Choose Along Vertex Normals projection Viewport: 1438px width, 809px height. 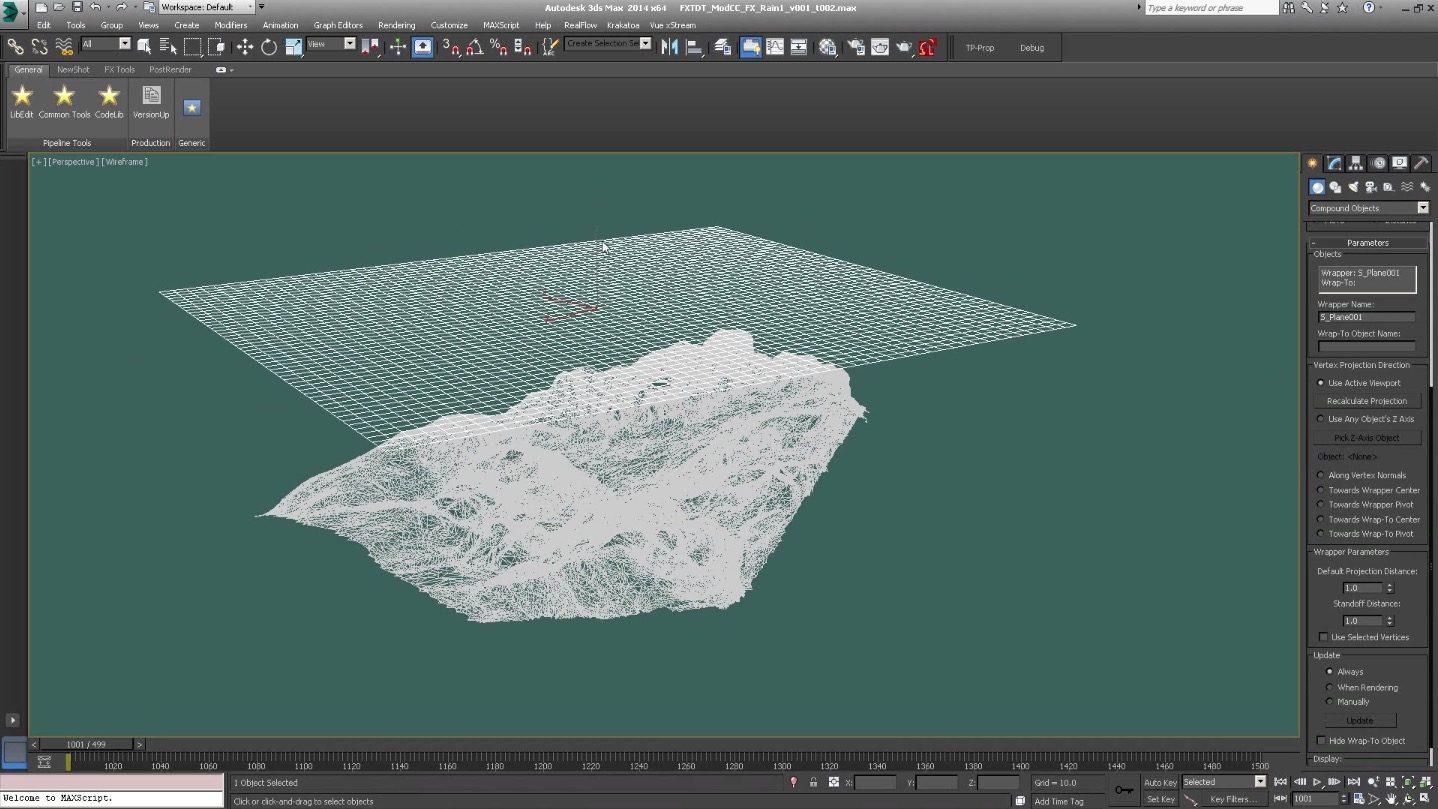pos(1320,475)
